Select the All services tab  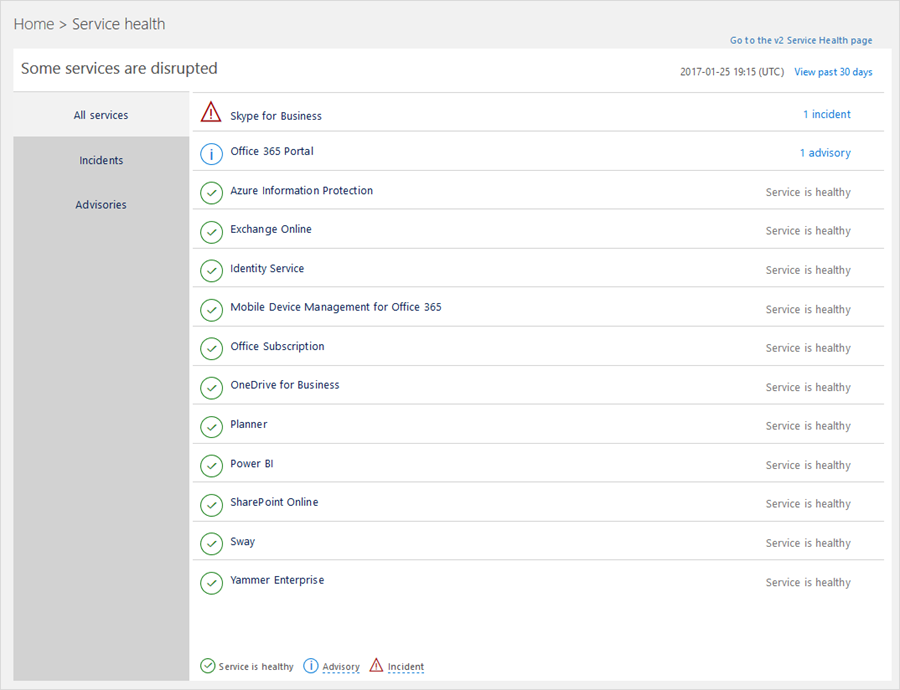[x=101, y=115]
